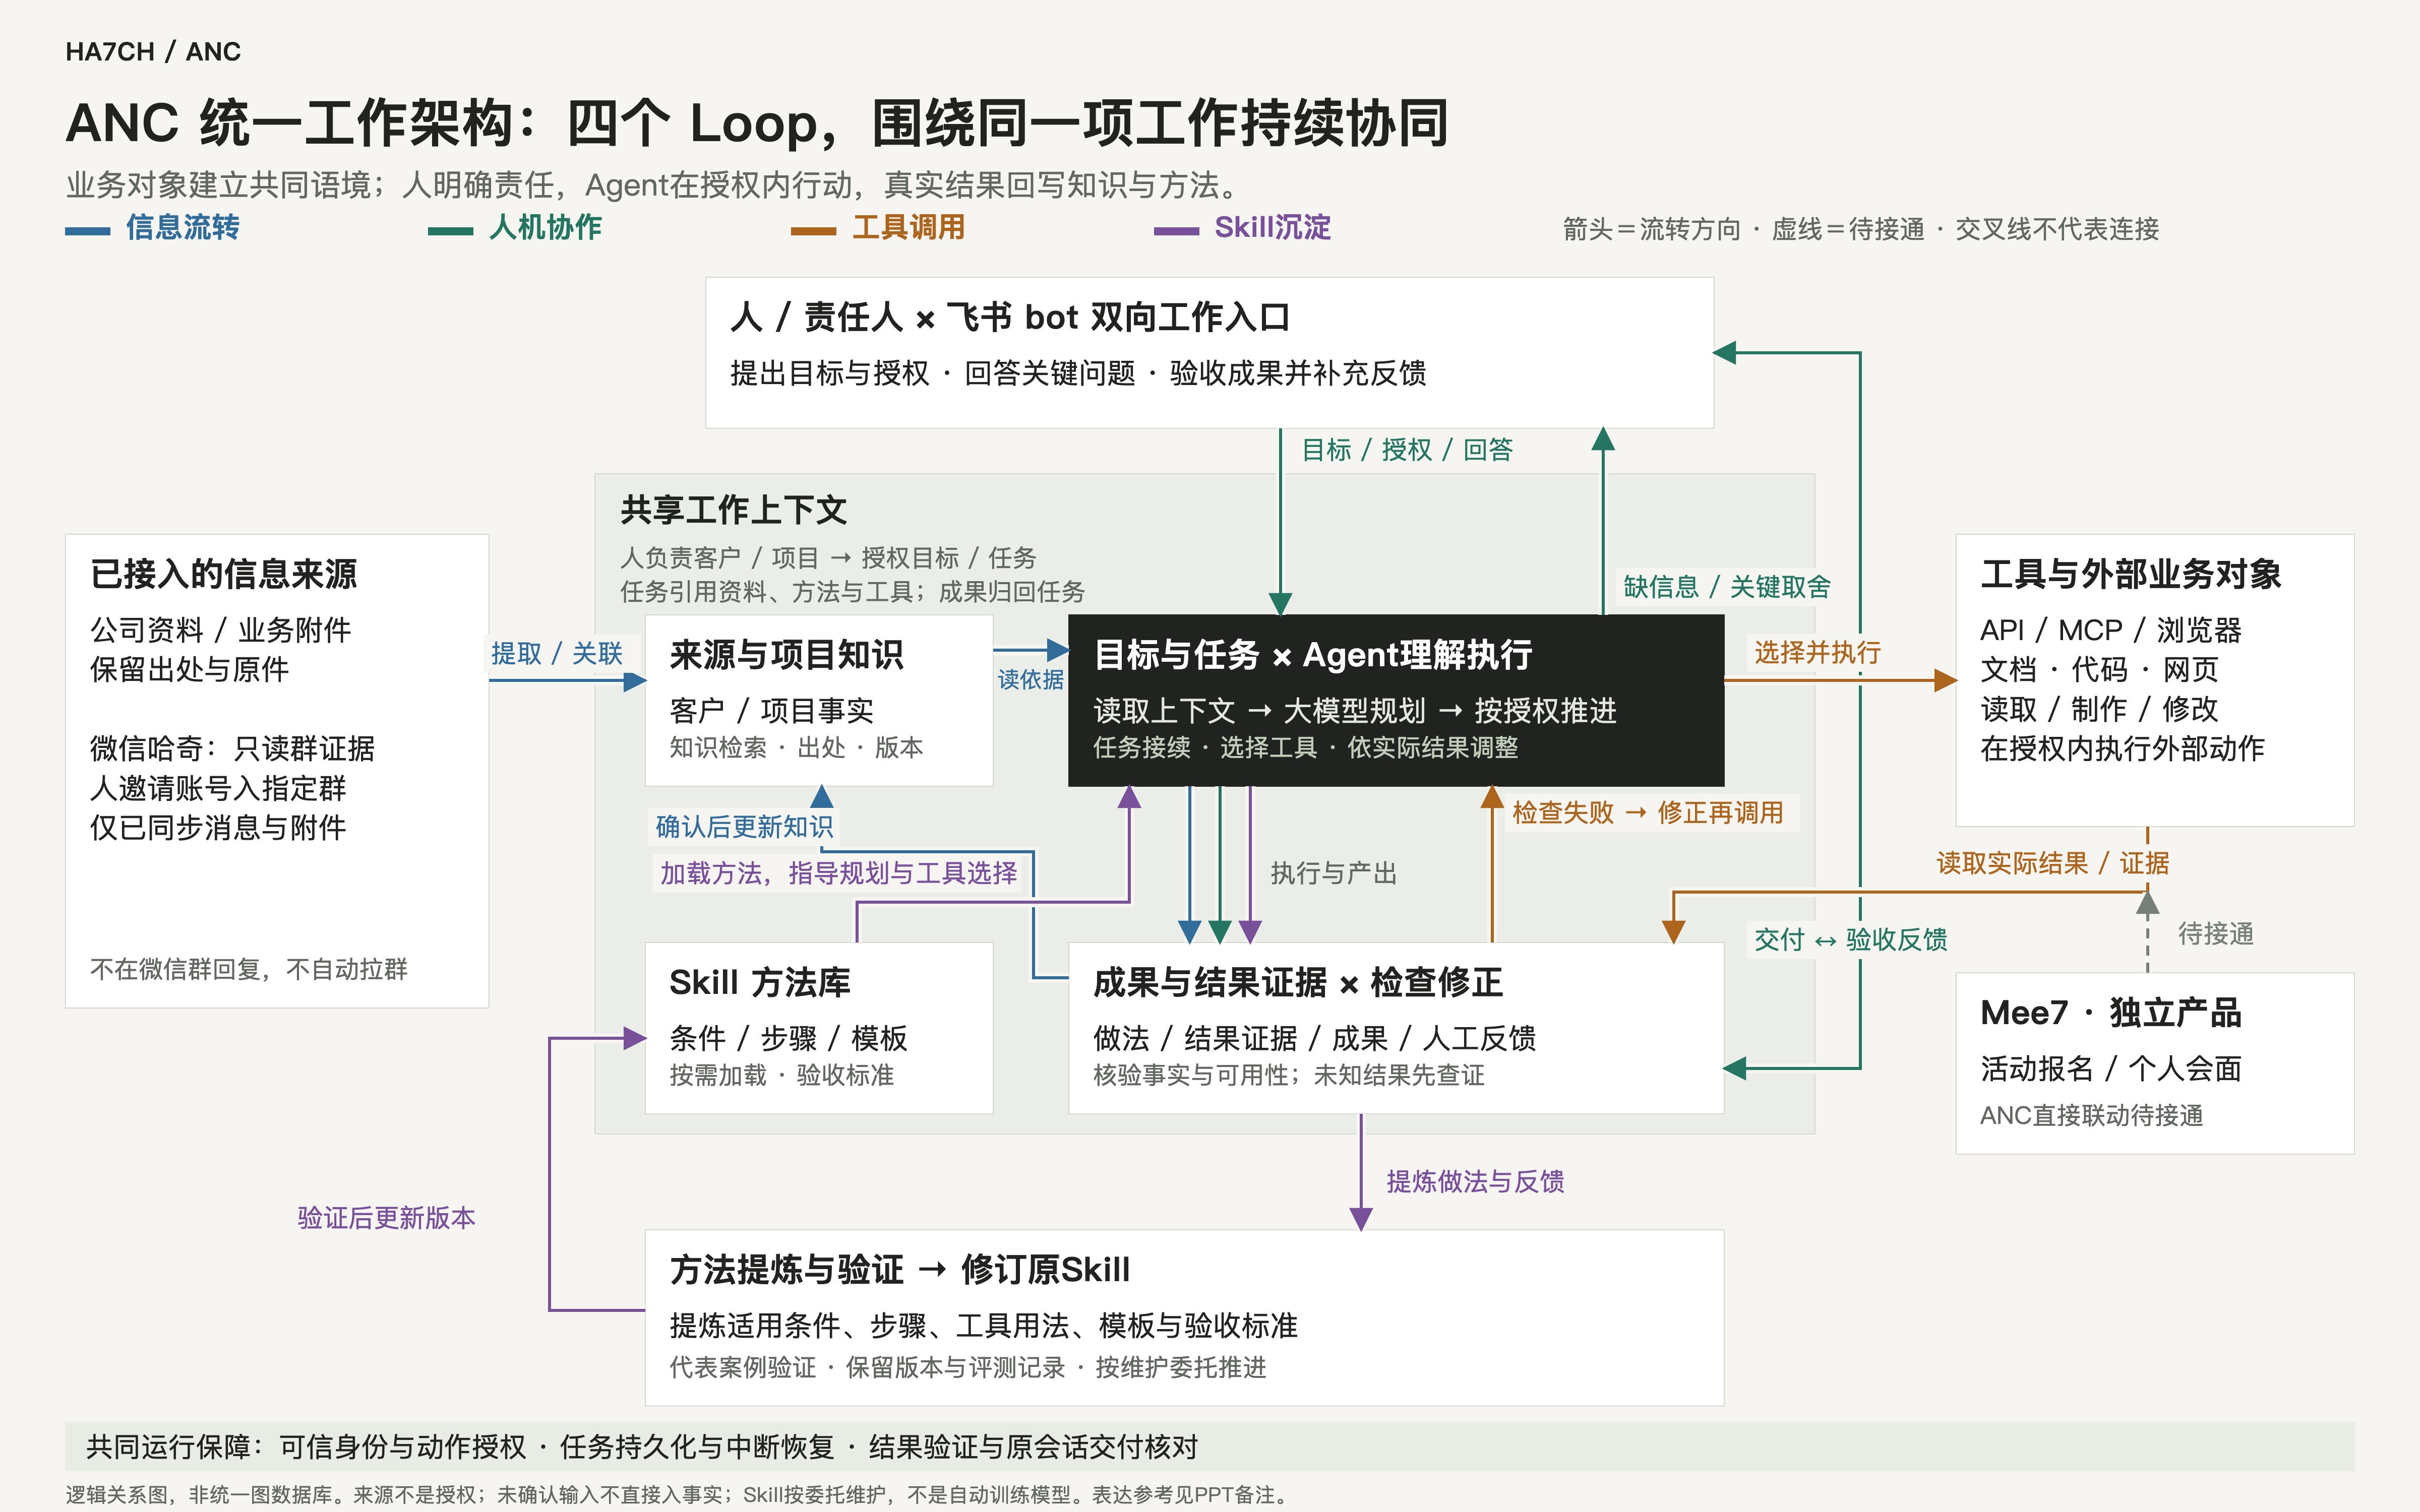Click the line '提炼适用条件、步骤、工具用法、模板与验收标准'
This screenshot has height=1512, width=2420.
[x=983, y=1326]
